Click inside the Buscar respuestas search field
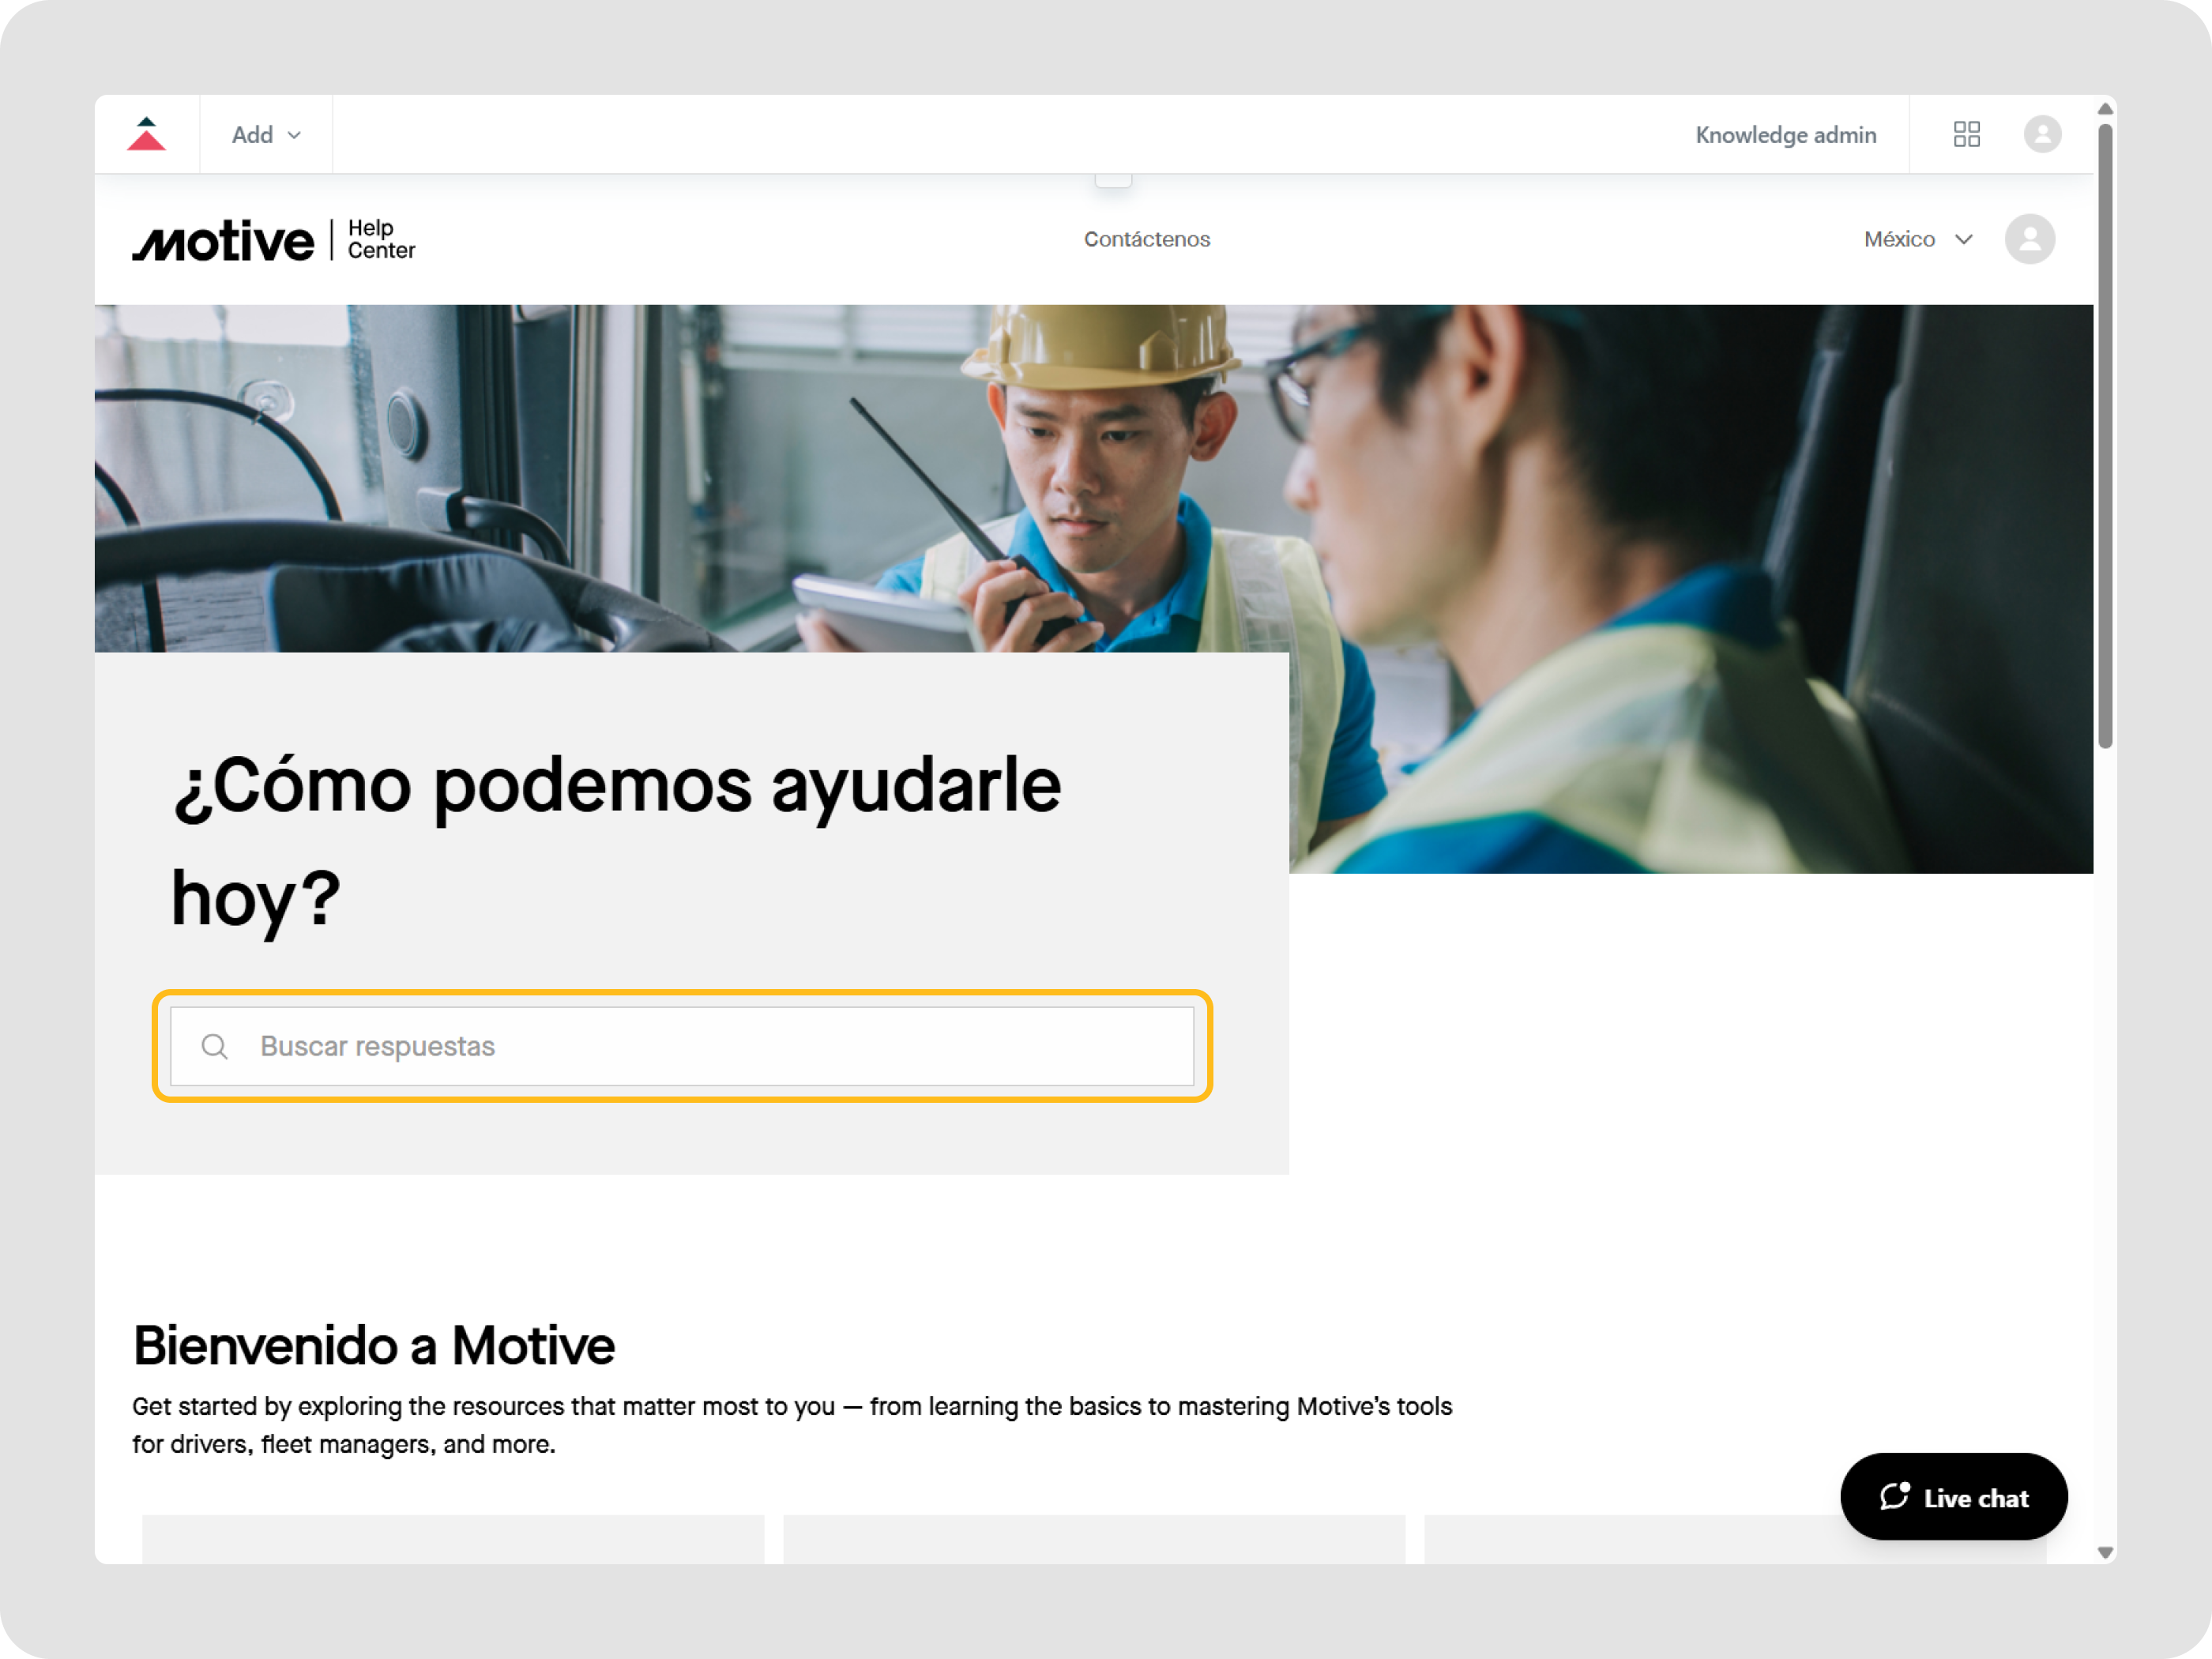 (x=680, y=1046)
